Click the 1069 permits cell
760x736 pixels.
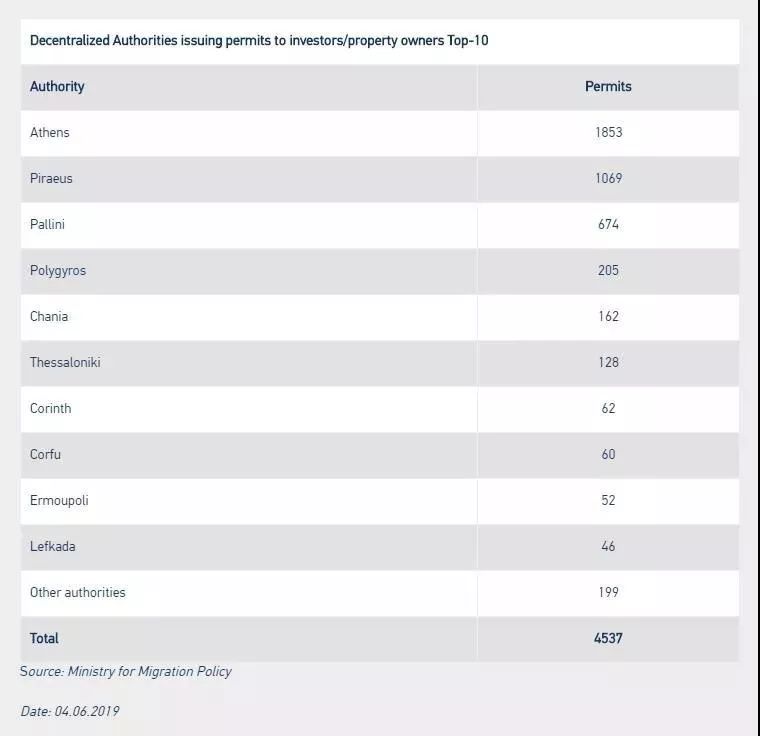coord(608,178)
